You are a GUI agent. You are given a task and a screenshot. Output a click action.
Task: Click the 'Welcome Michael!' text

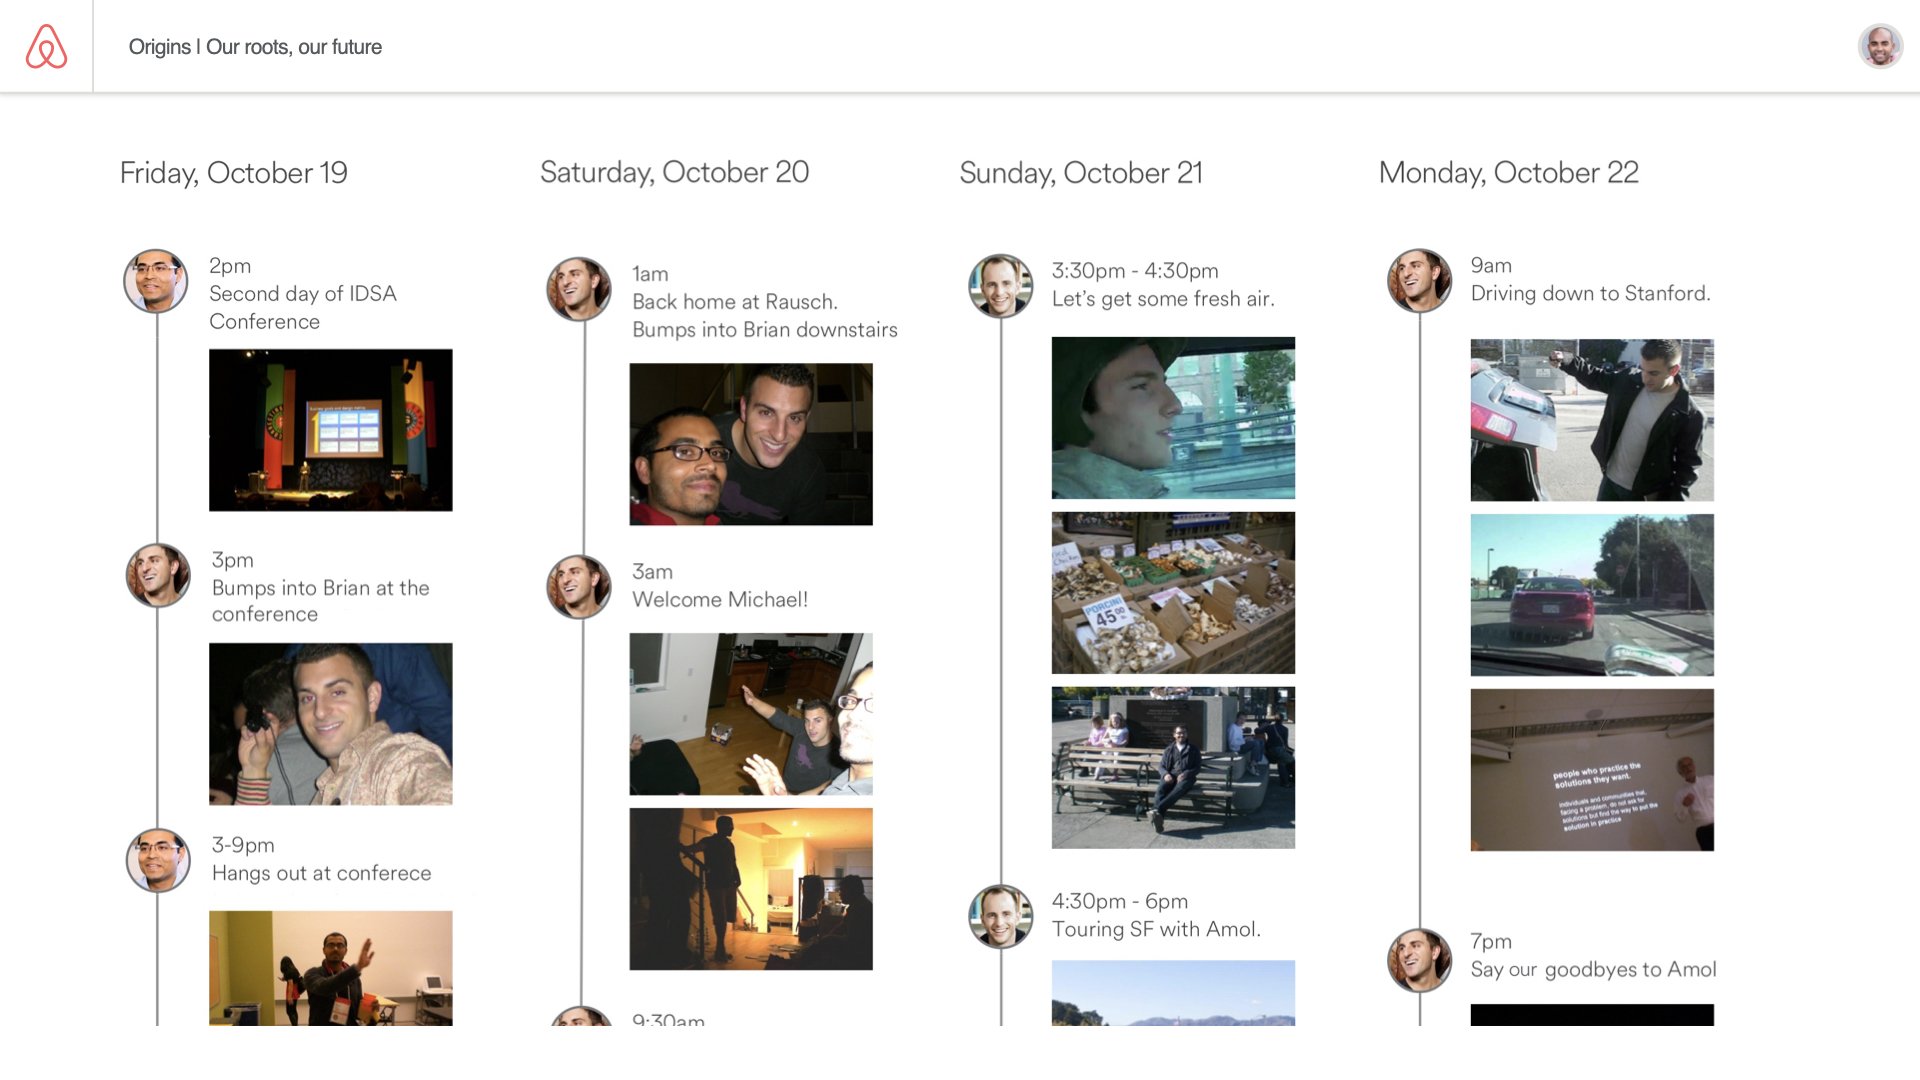pyautogui.click(x=720, y=599)
